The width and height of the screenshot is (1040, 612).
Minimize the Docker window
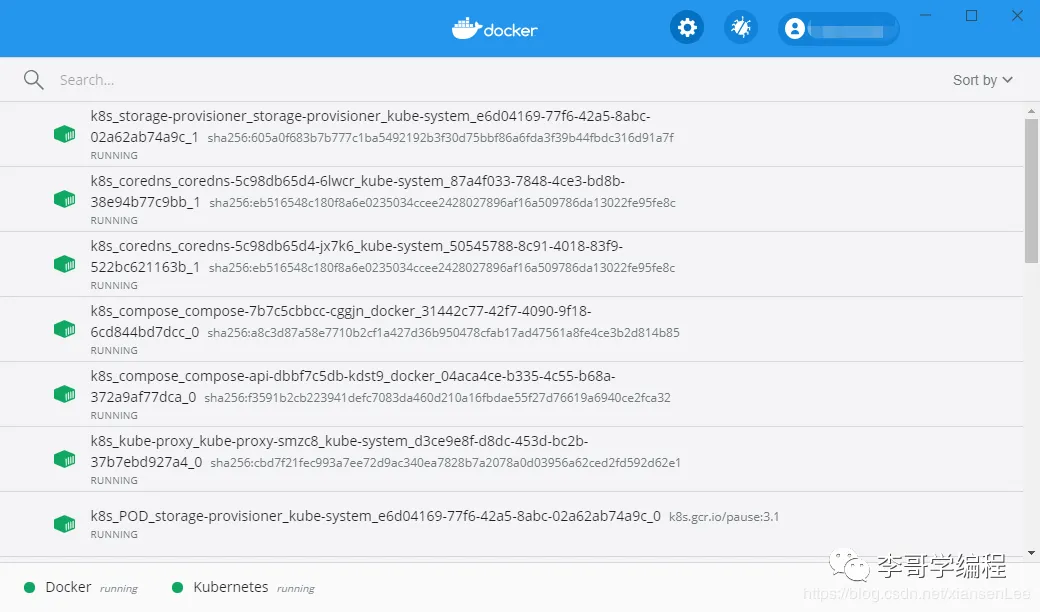click(x=925, y=15)
